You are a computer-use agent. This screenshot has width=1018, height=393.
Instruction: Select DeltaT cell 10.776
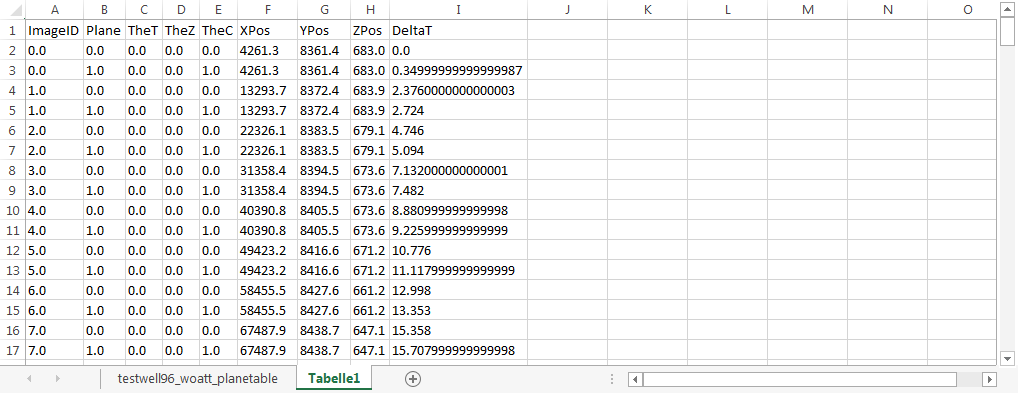point(458,250)
